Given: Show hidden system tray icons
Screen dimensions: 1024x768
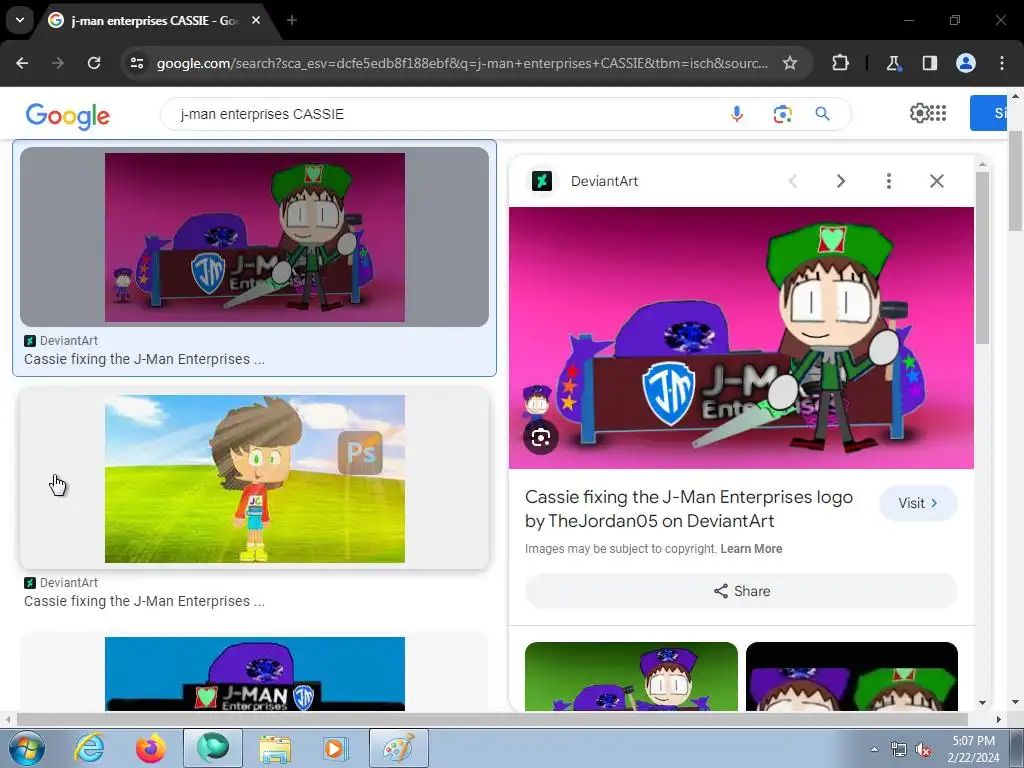Looking at the screenshot, I should point(874,749).
